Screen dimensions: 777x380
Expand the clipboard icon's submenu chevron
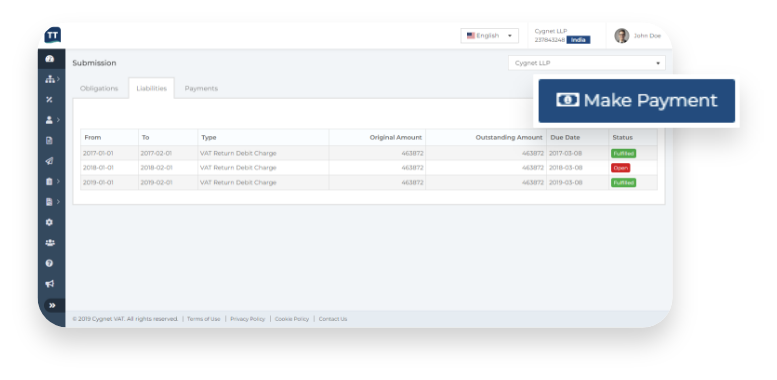58,181
